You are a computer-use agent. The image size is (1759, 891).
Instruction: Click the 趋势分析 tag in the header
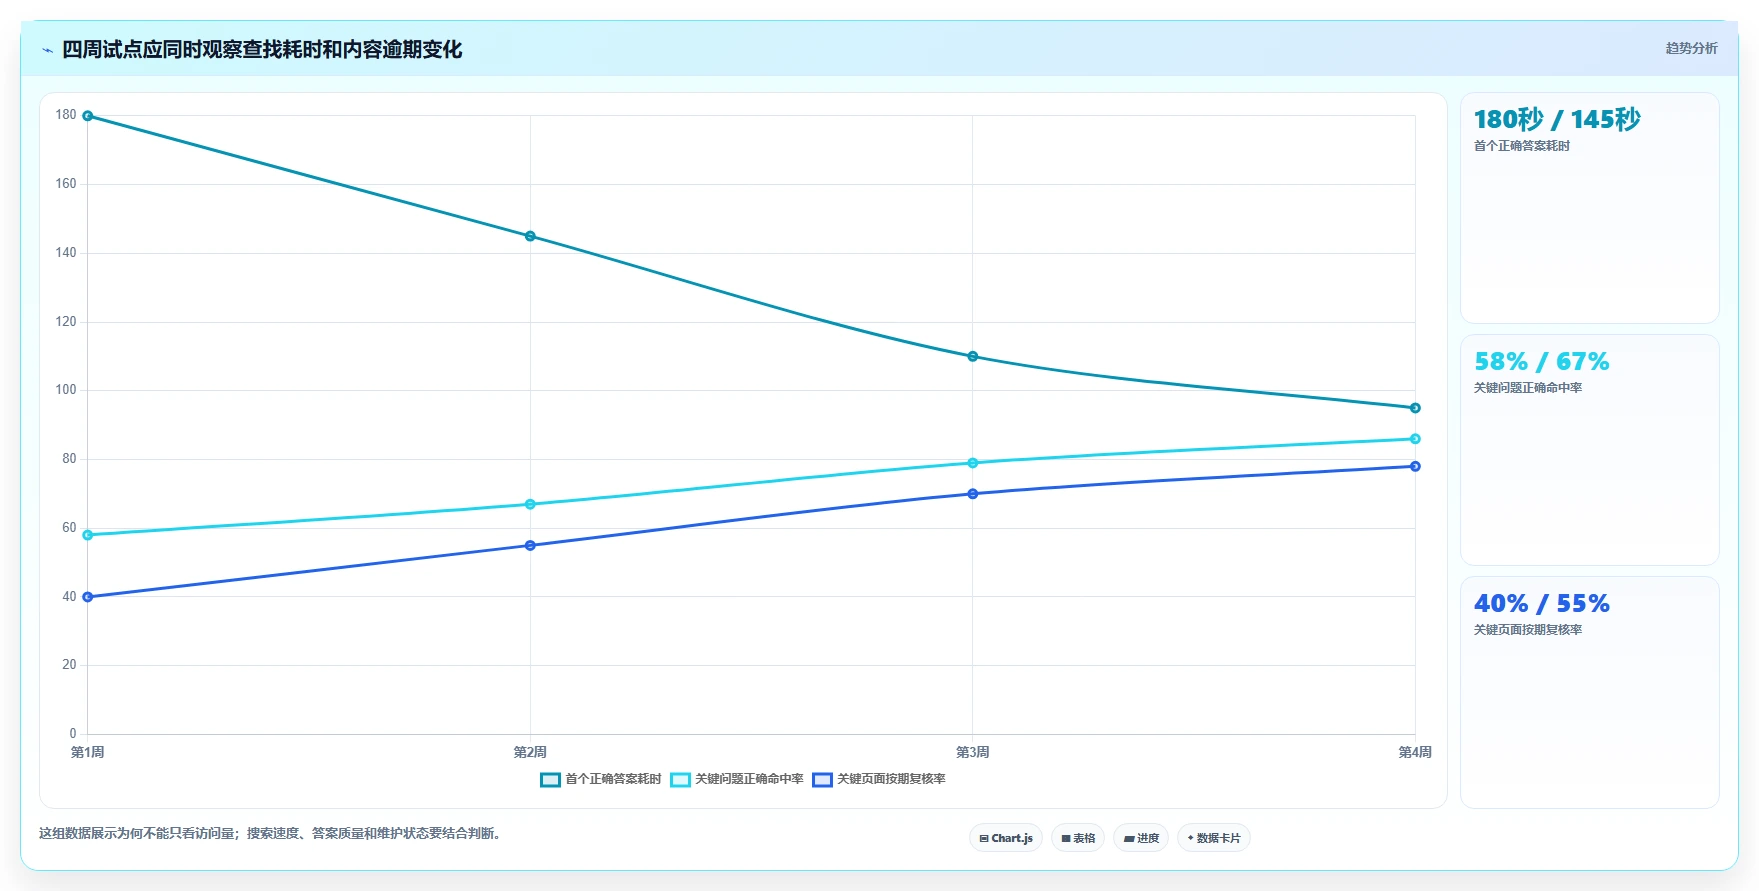click(x=1691, y=48)
